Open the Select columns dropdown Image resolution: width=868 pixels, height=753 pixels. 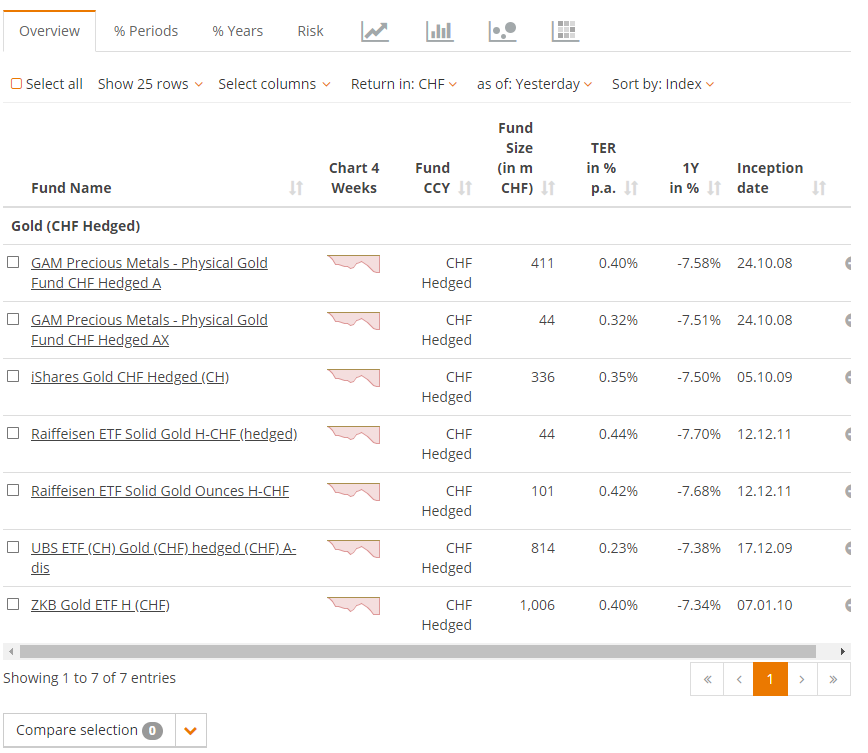pos(274,84)
